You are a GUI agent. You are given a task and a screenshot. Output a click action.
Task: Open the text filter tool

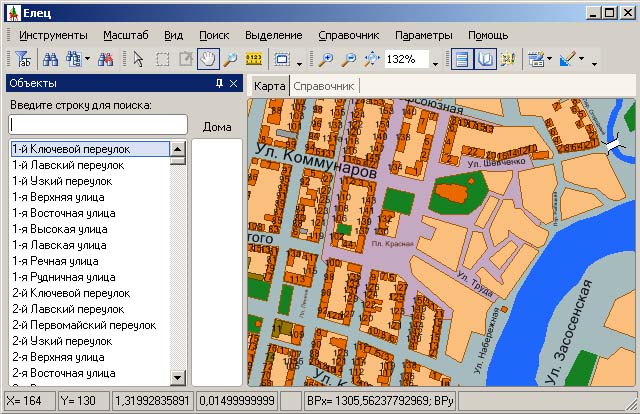23,59
